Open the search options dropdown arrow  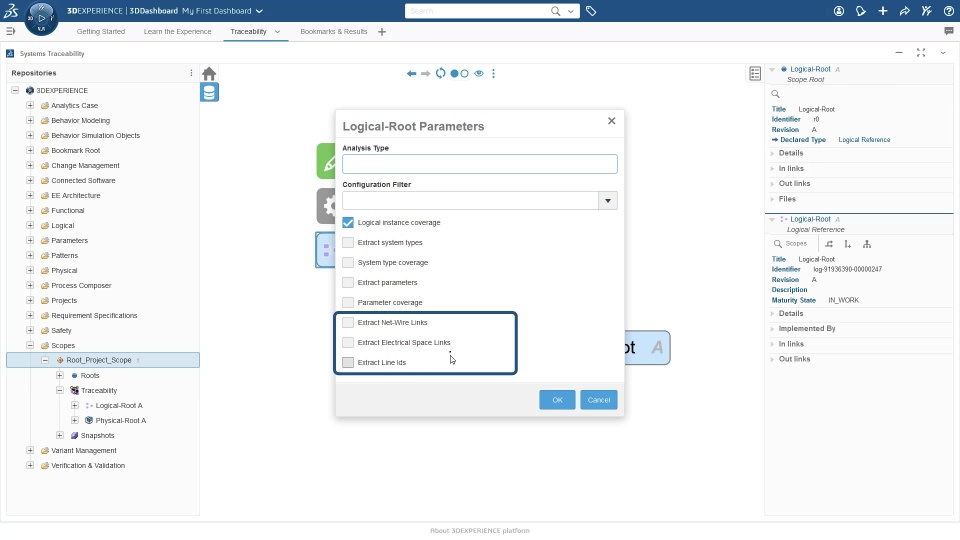(571, 11)
